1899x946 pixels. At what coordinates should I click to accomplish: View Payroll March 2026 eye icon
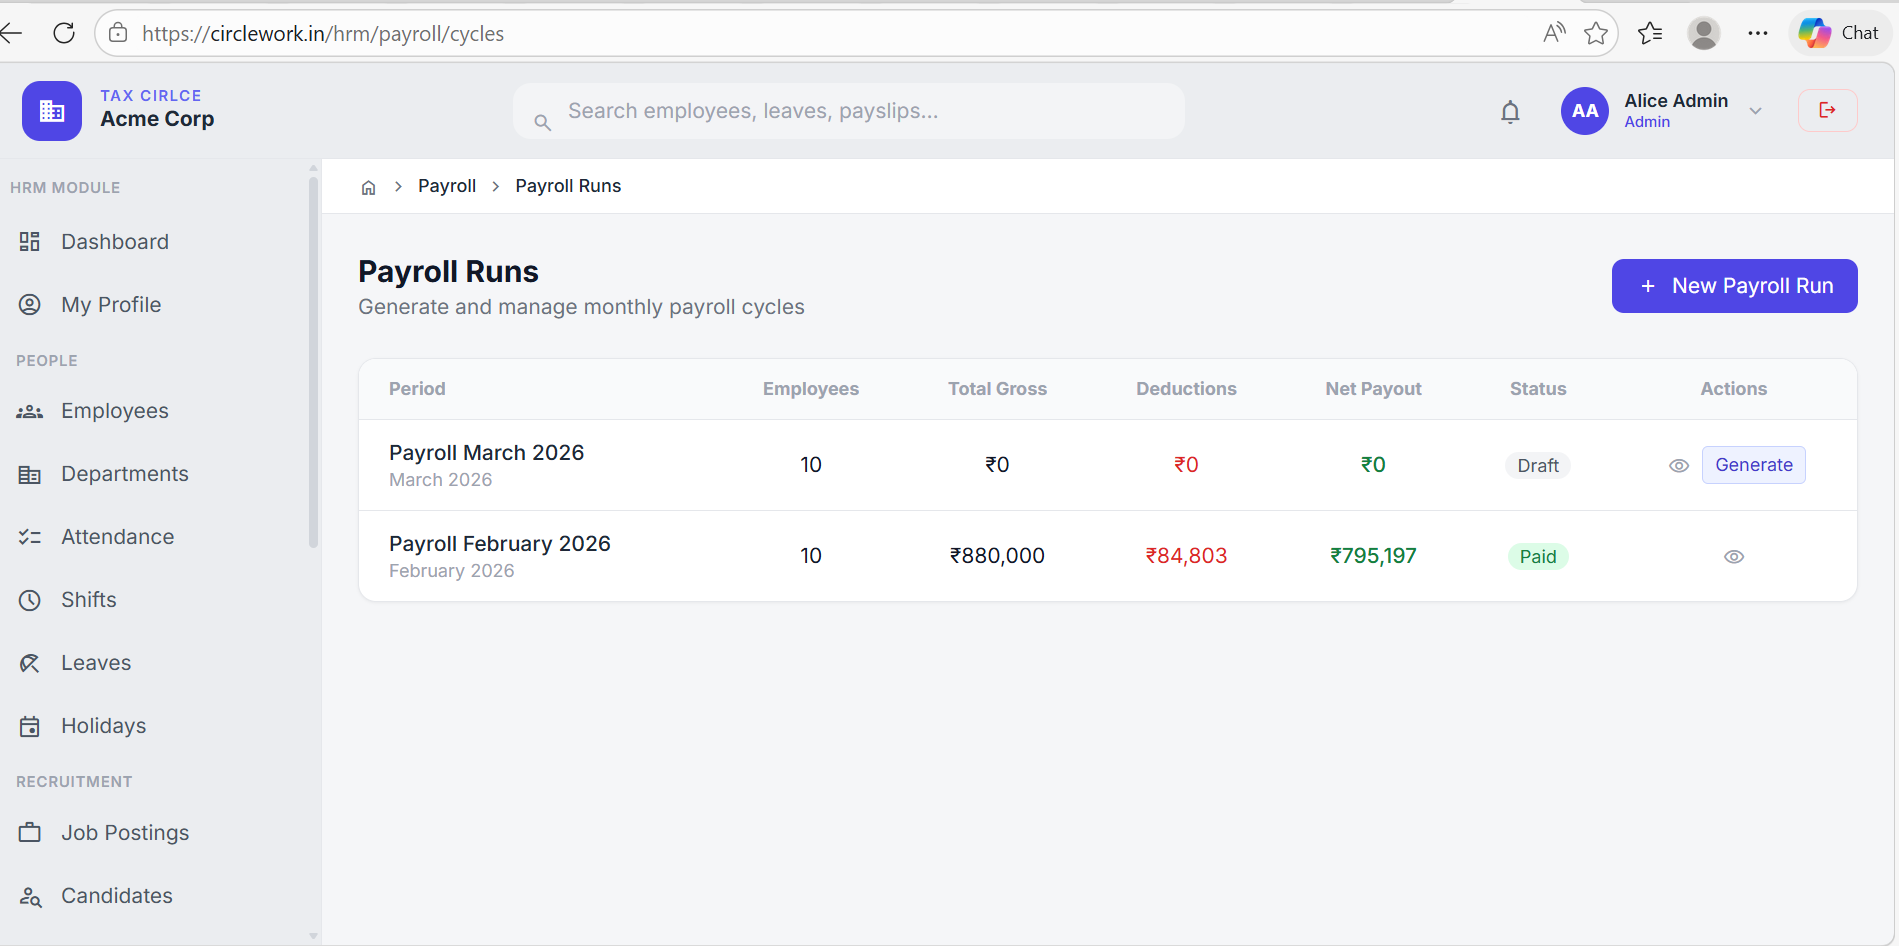(x=1679, y=466)
